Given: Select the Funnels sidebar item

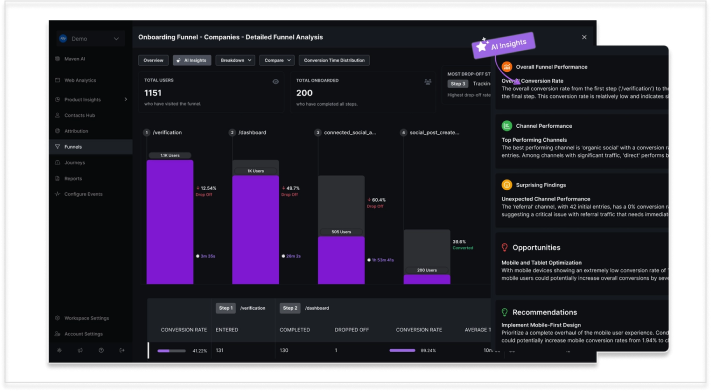Looking at the screenshot, I should 91,147.
